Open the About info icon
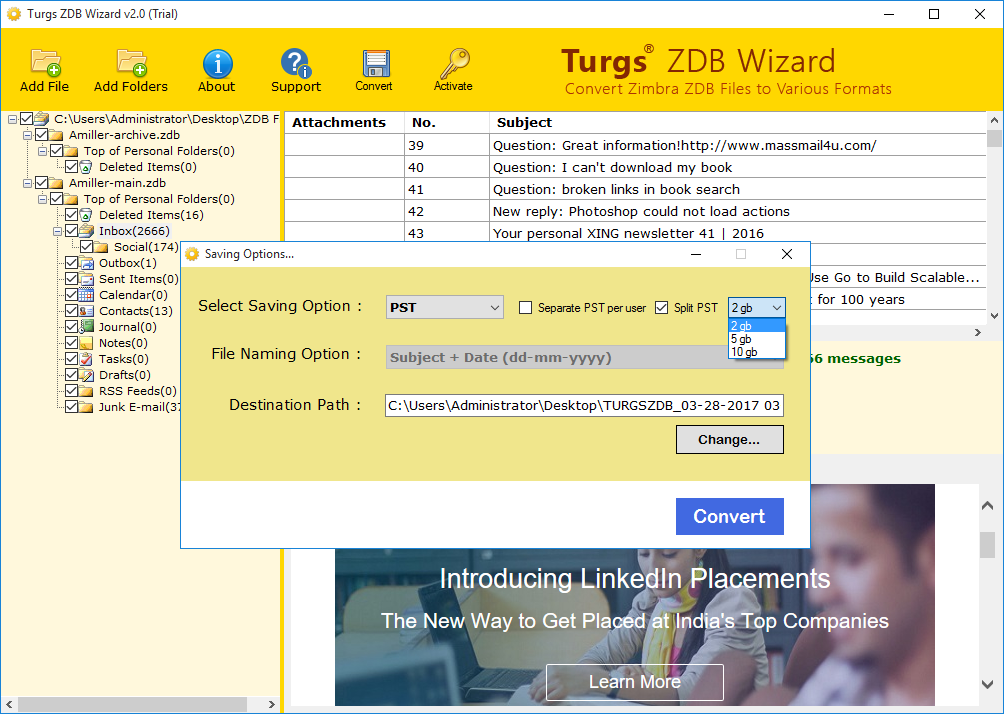The image size is (1004, 714). (217, 63)
